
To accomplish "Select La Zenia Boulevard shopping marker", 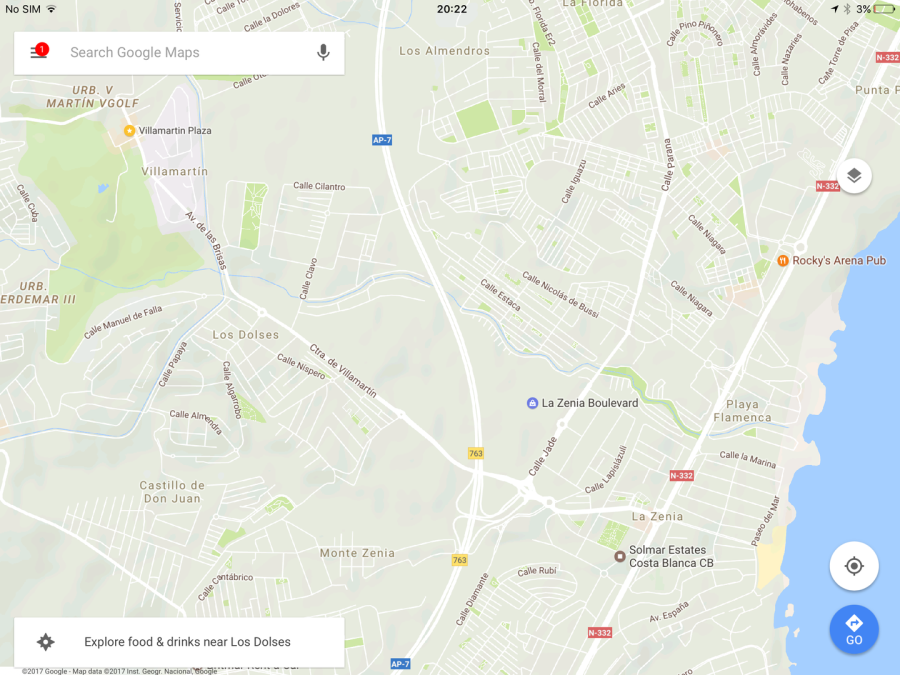I will coord(532,403).
